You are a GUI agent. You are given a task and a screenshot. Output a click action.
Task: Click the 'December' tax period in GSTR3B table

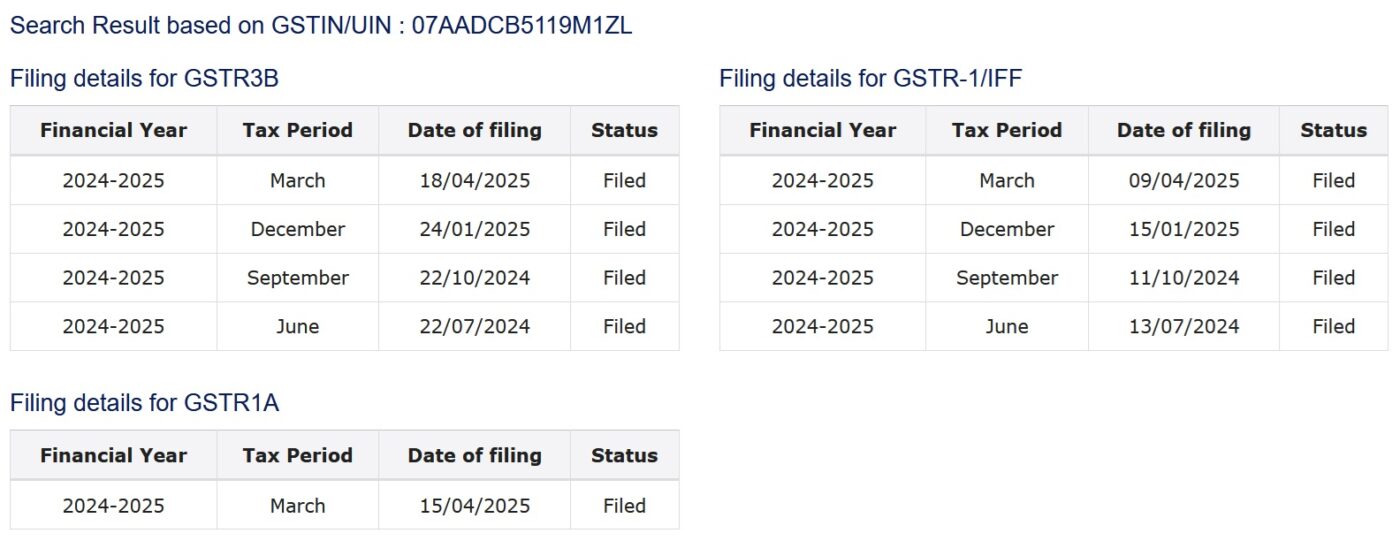[297, 229]
